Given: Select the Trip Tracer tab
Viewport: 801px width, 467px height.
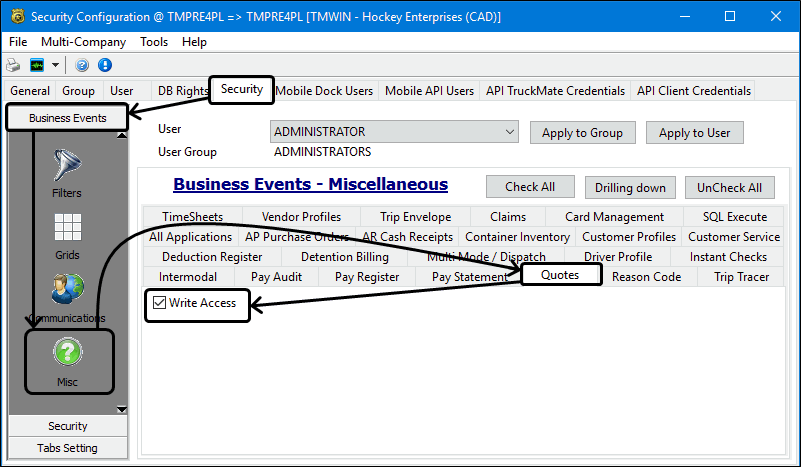Looking at the screenshot, I should [x=741, y=277].
